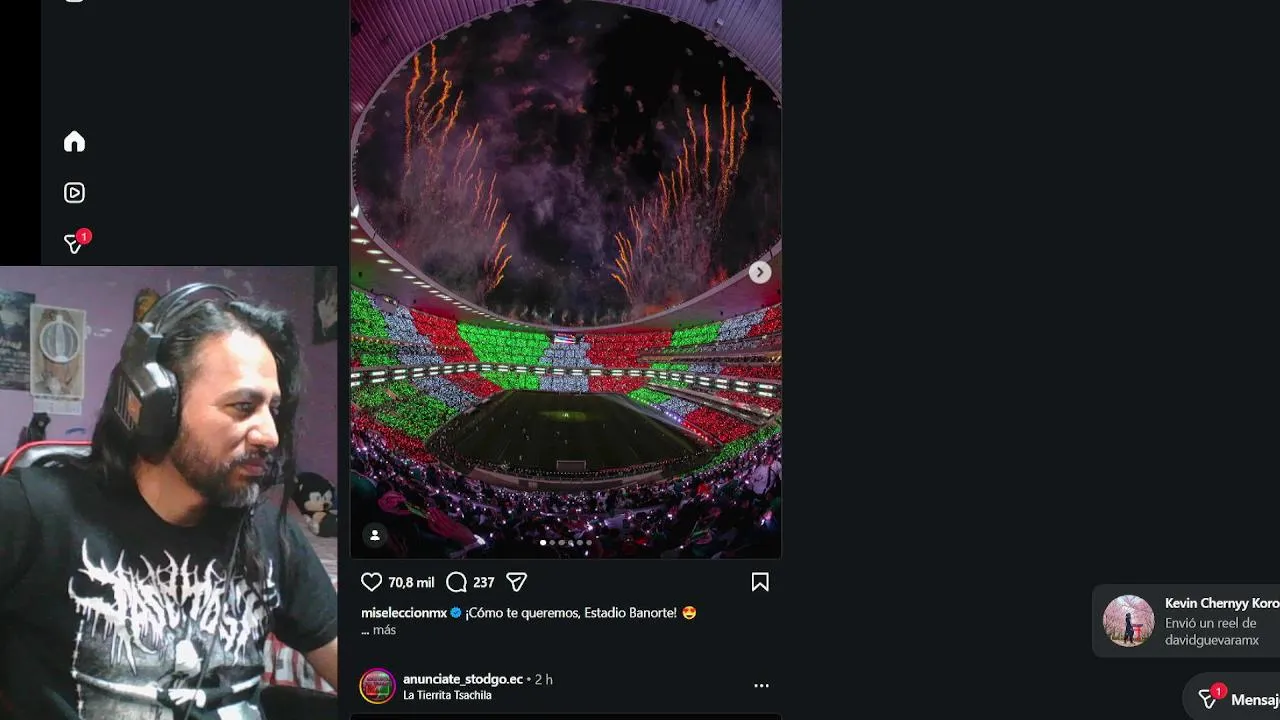The image size is (1280, 720).
Task: Go to the Instagram Home feed
Action: 74,142
